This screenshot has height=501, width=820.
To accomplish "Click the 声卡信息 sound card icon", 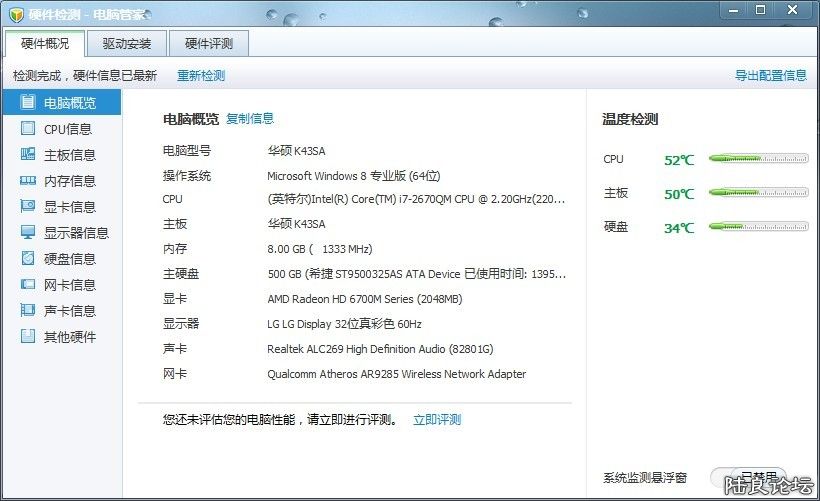I will click(28, 311).
